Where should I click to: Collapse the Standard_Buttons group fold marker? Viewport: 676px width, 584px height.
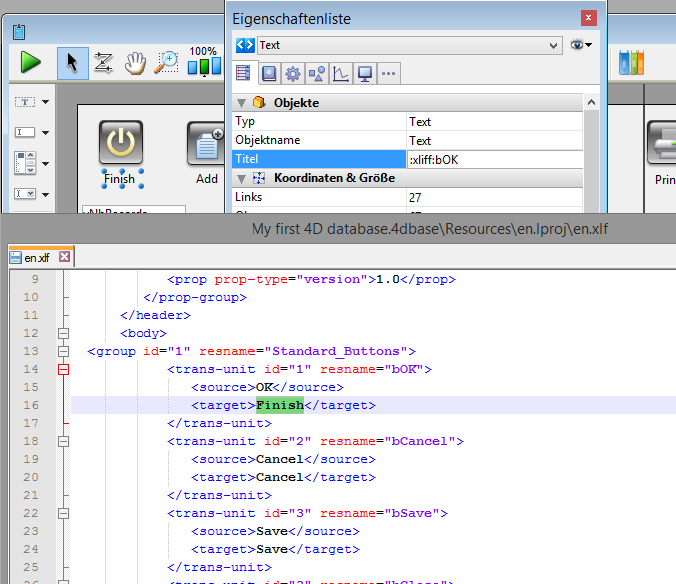(x=62, y=351)
